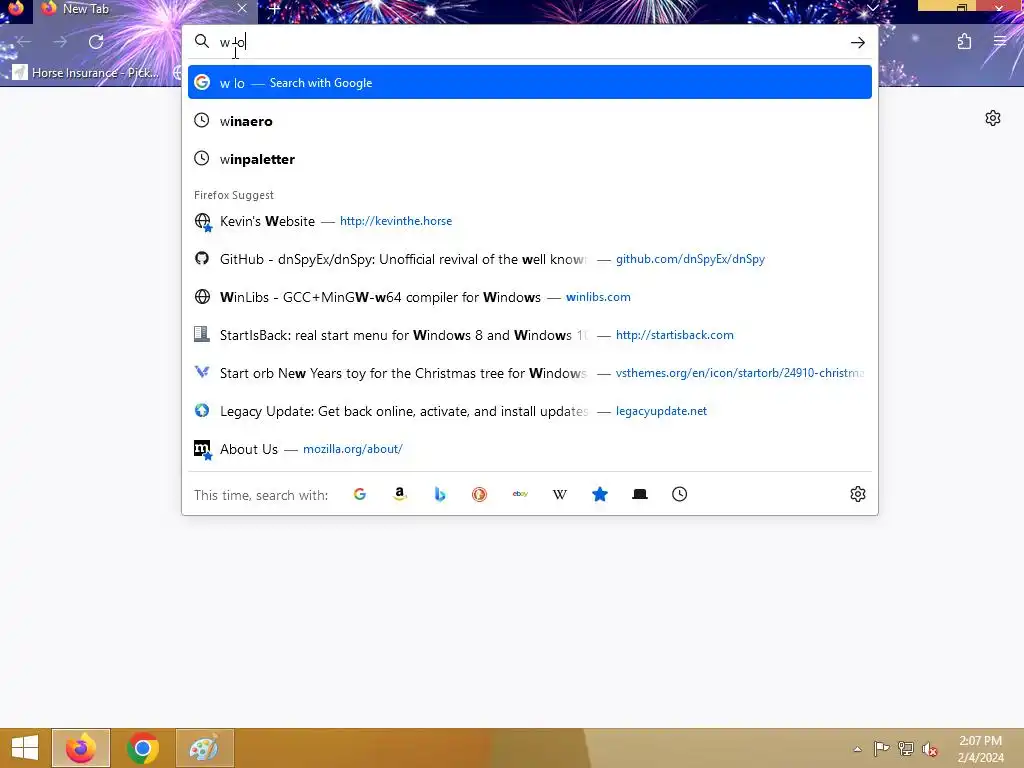Go forward to the next page
This screenshot has width=1024, height=768.
click(60, 42)
